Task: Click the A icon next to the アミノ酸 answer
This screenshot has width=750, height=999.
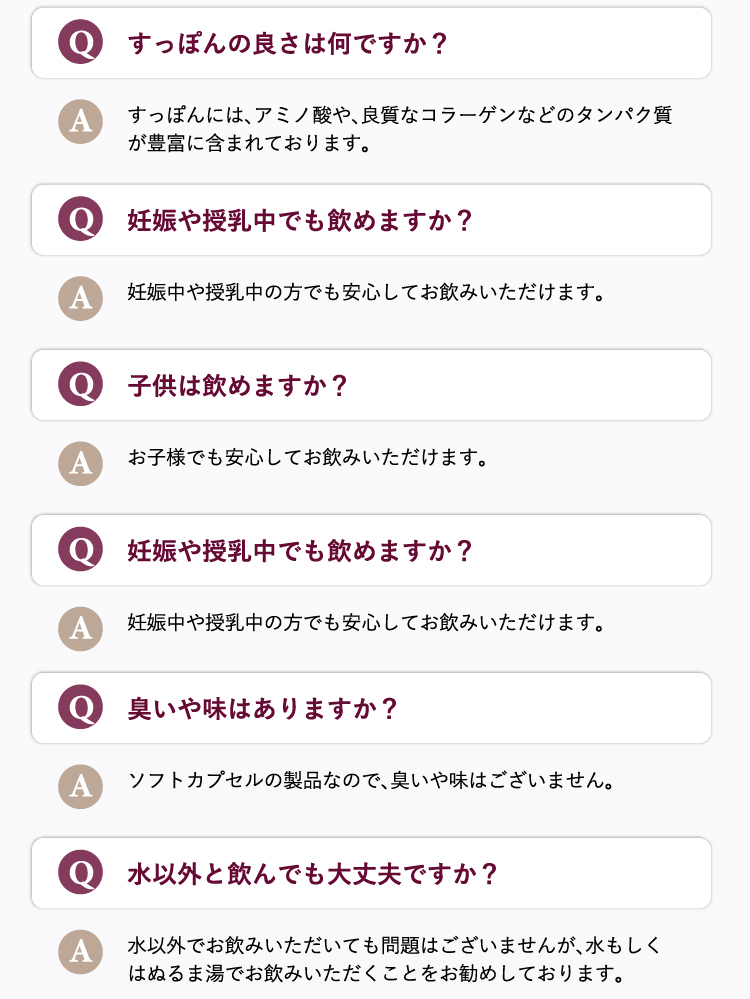Action: 80,122
